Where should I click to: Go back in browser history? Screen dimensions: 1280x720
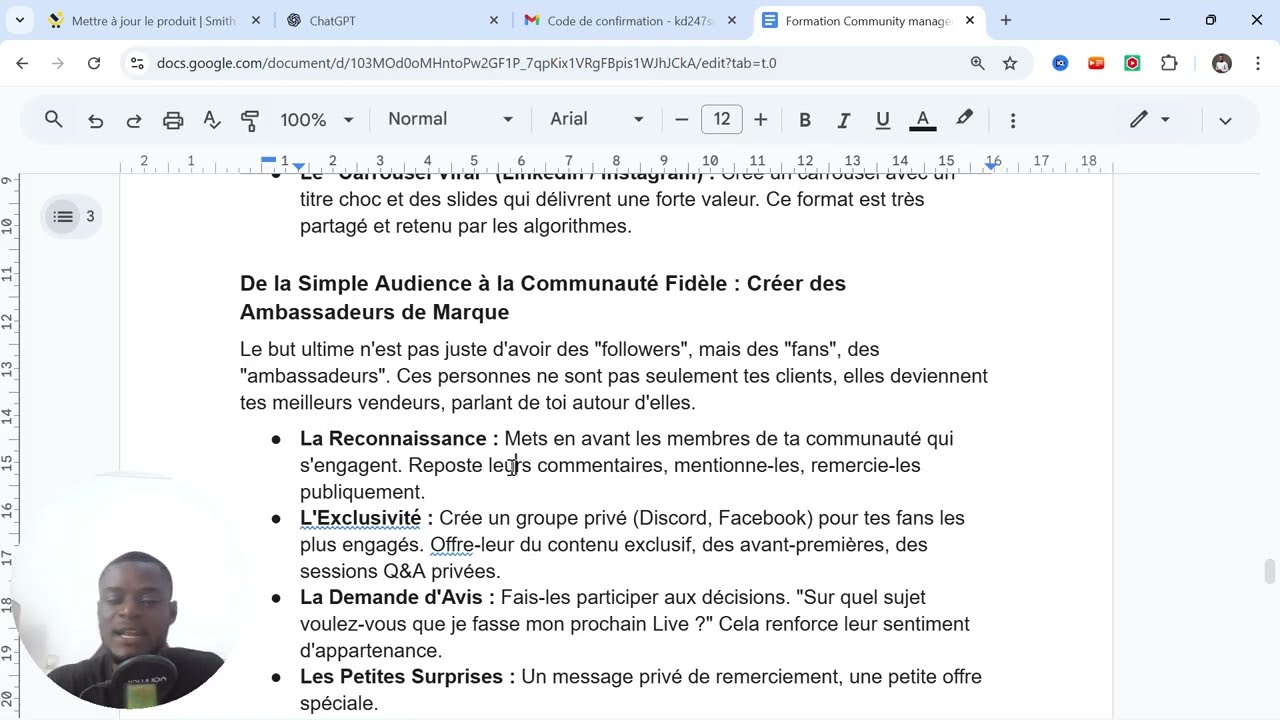tap(22, 63)
